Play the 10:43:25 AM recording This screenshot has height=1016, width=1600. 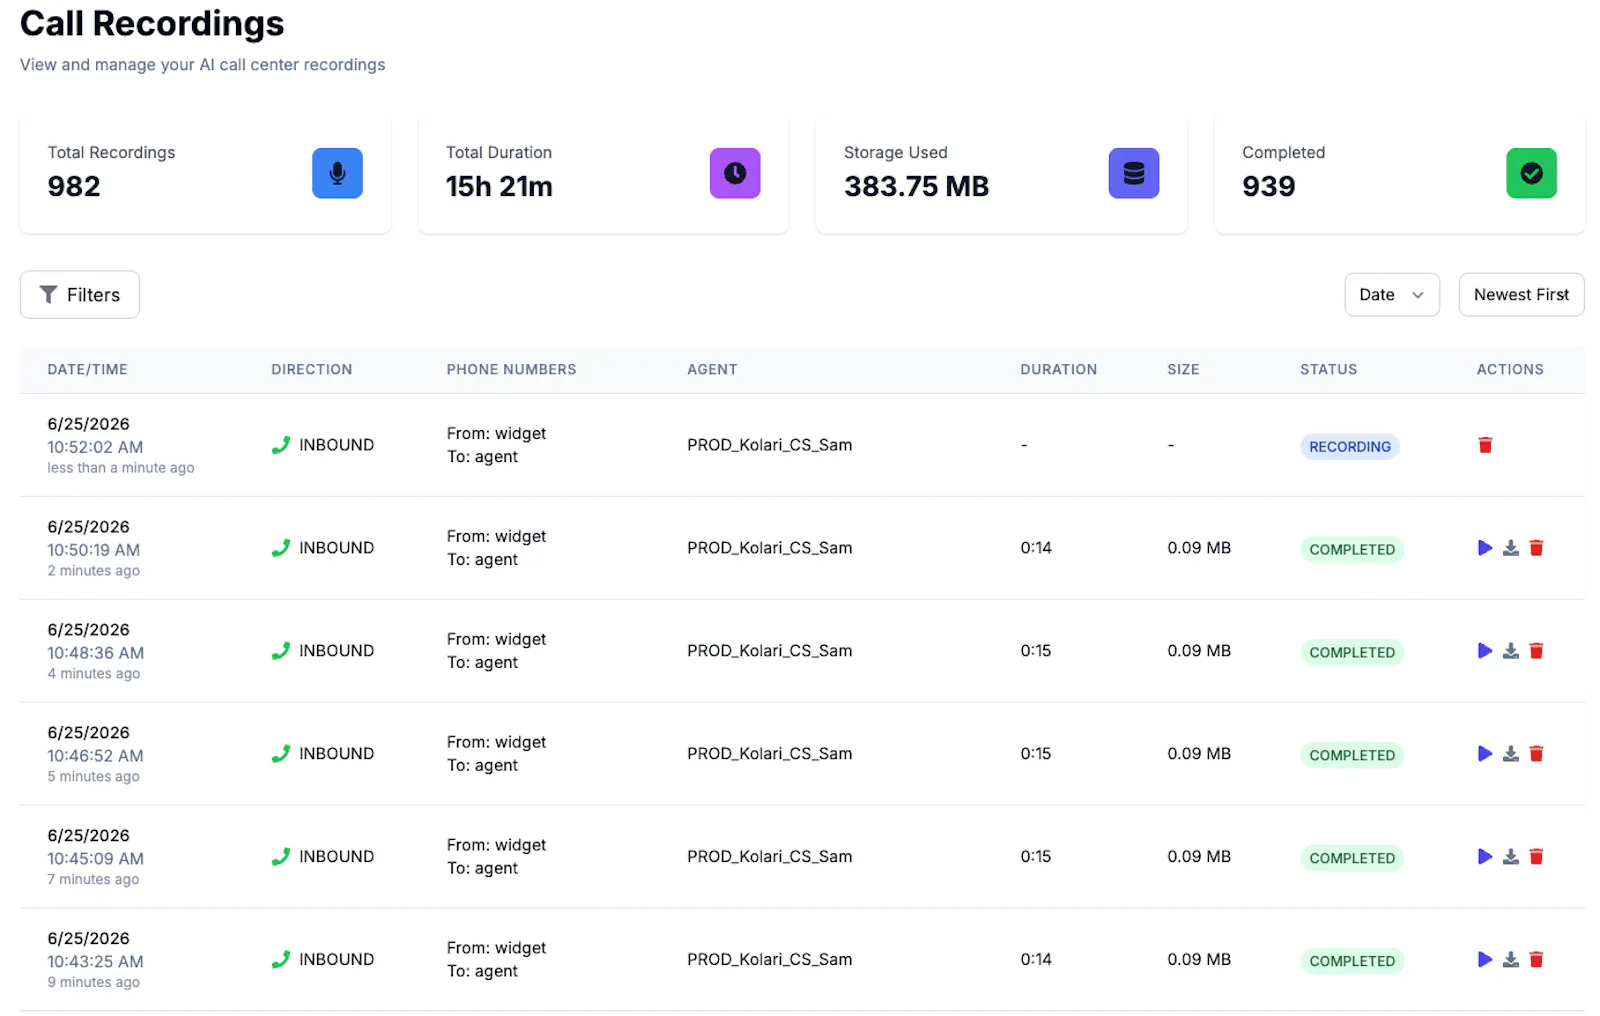(1485, 960)
